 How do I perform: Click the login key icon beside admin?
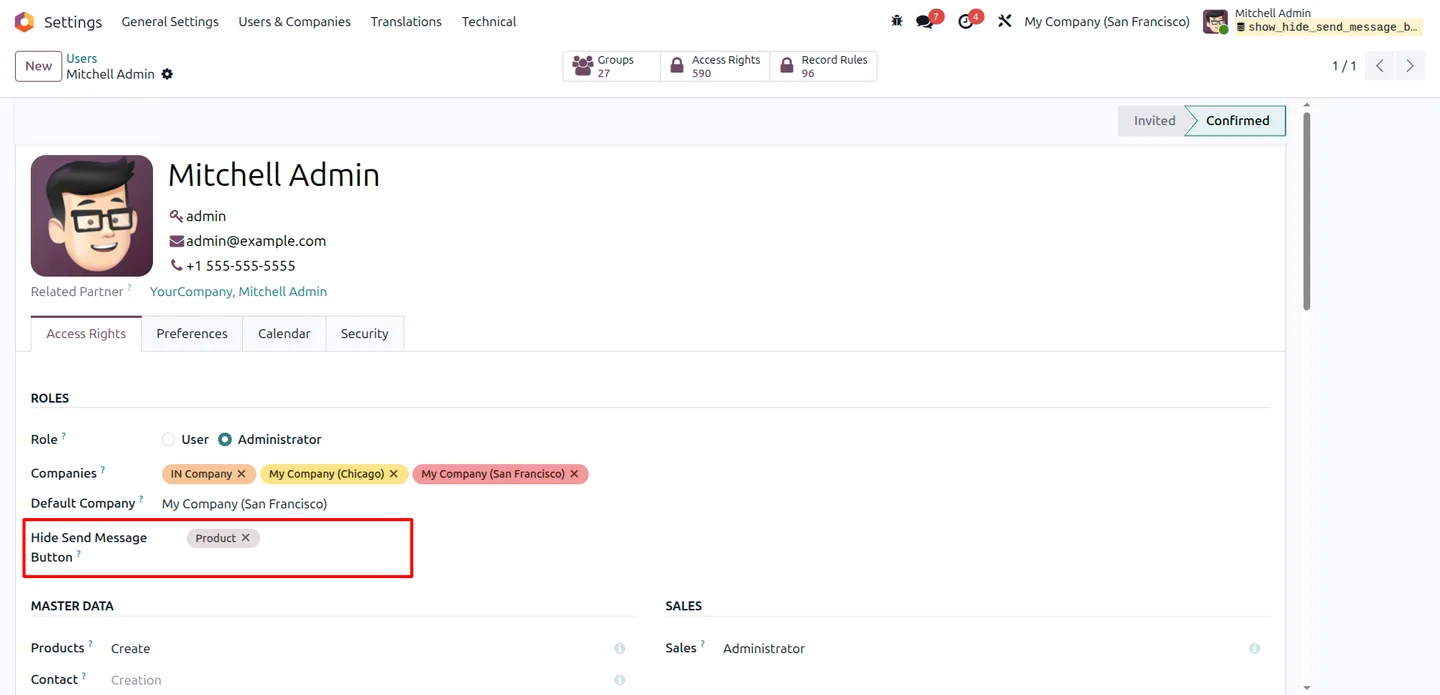click(x=176, y=216)
